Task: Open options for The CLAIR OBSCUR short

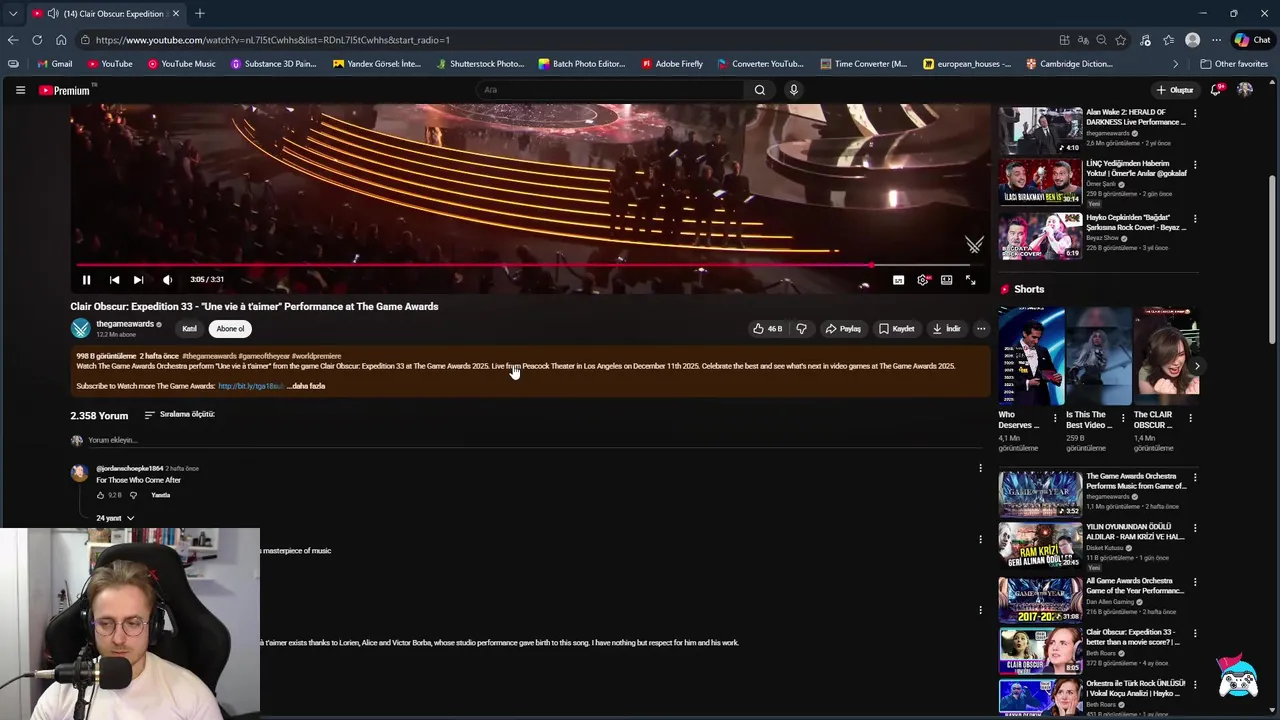Action: click(1190, 418)
